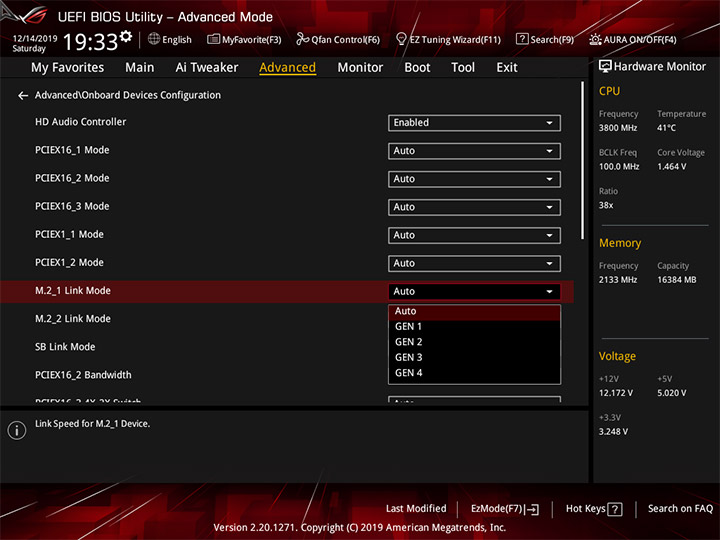
Task: Select GEN 3 link speed option
Action: point(474,358)
